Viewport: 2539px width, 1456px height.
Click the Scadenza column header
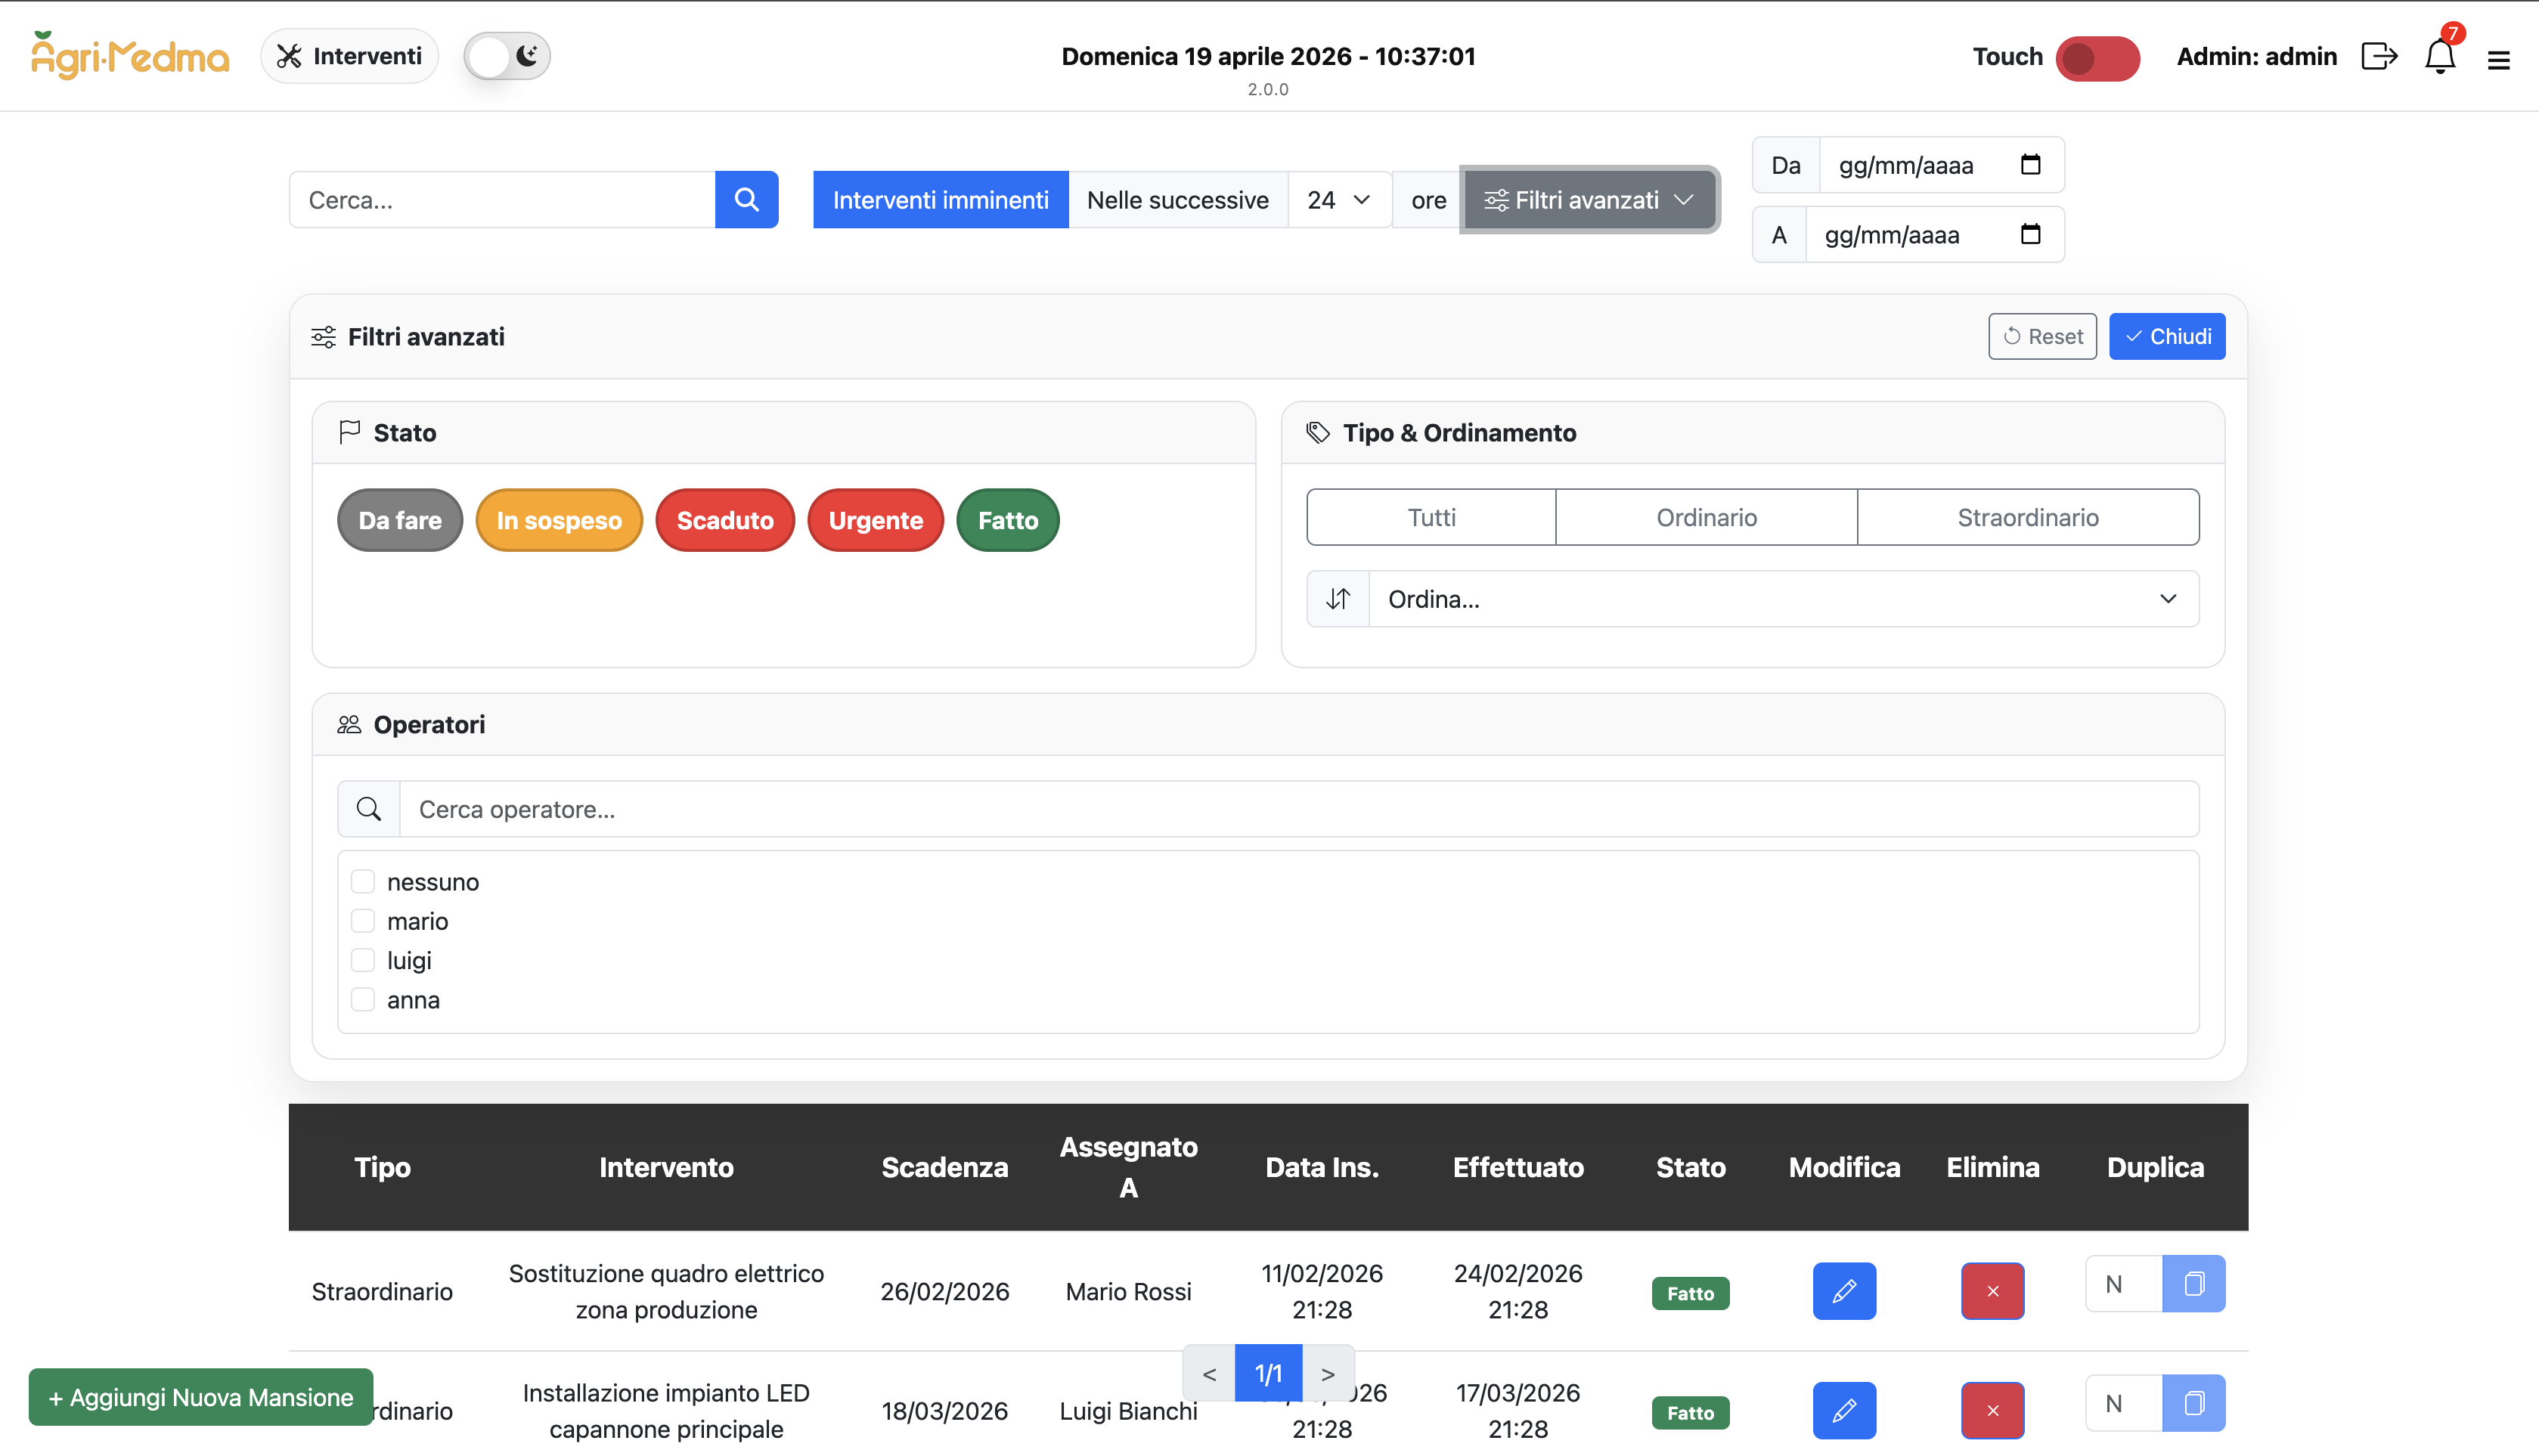click(x=944, y=1167)
